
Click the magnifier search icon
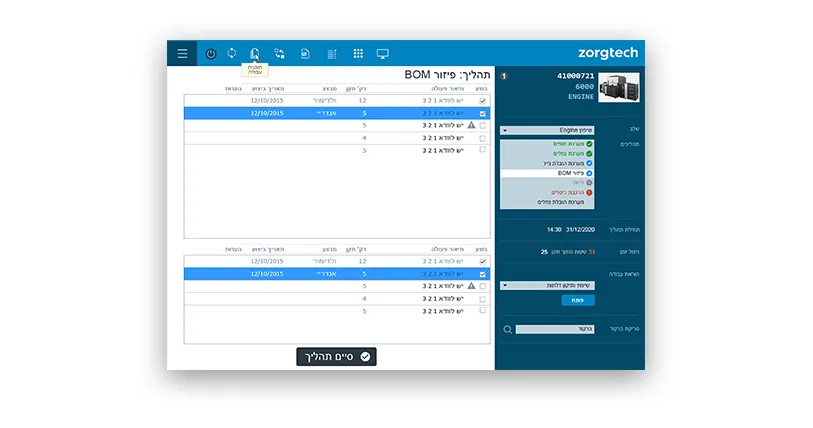pos(508,329)
